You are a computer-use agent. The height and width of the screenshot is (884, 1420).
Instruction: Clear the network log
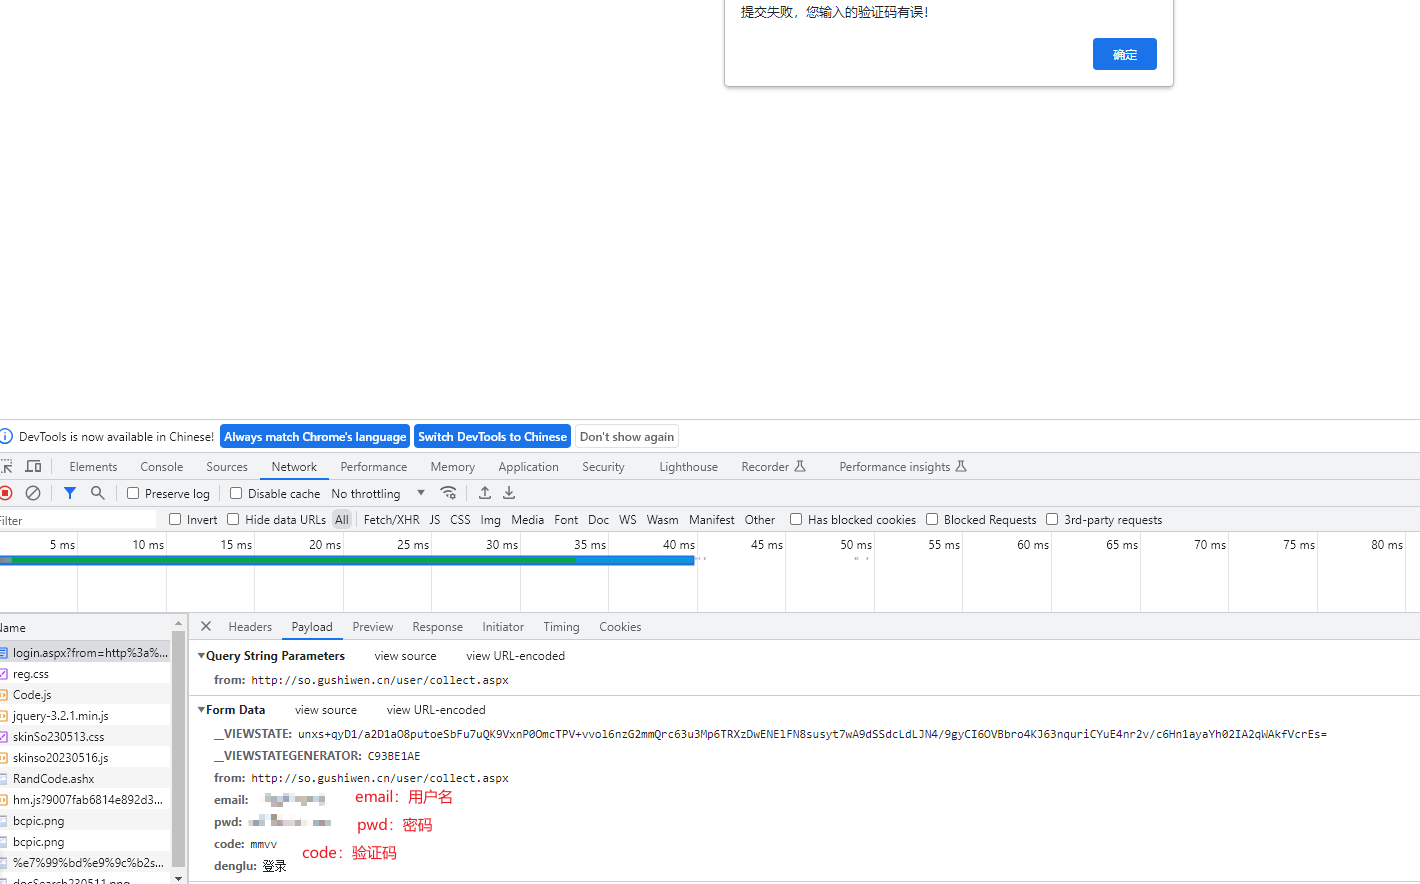pyautogui.click(x=33, y=493)
